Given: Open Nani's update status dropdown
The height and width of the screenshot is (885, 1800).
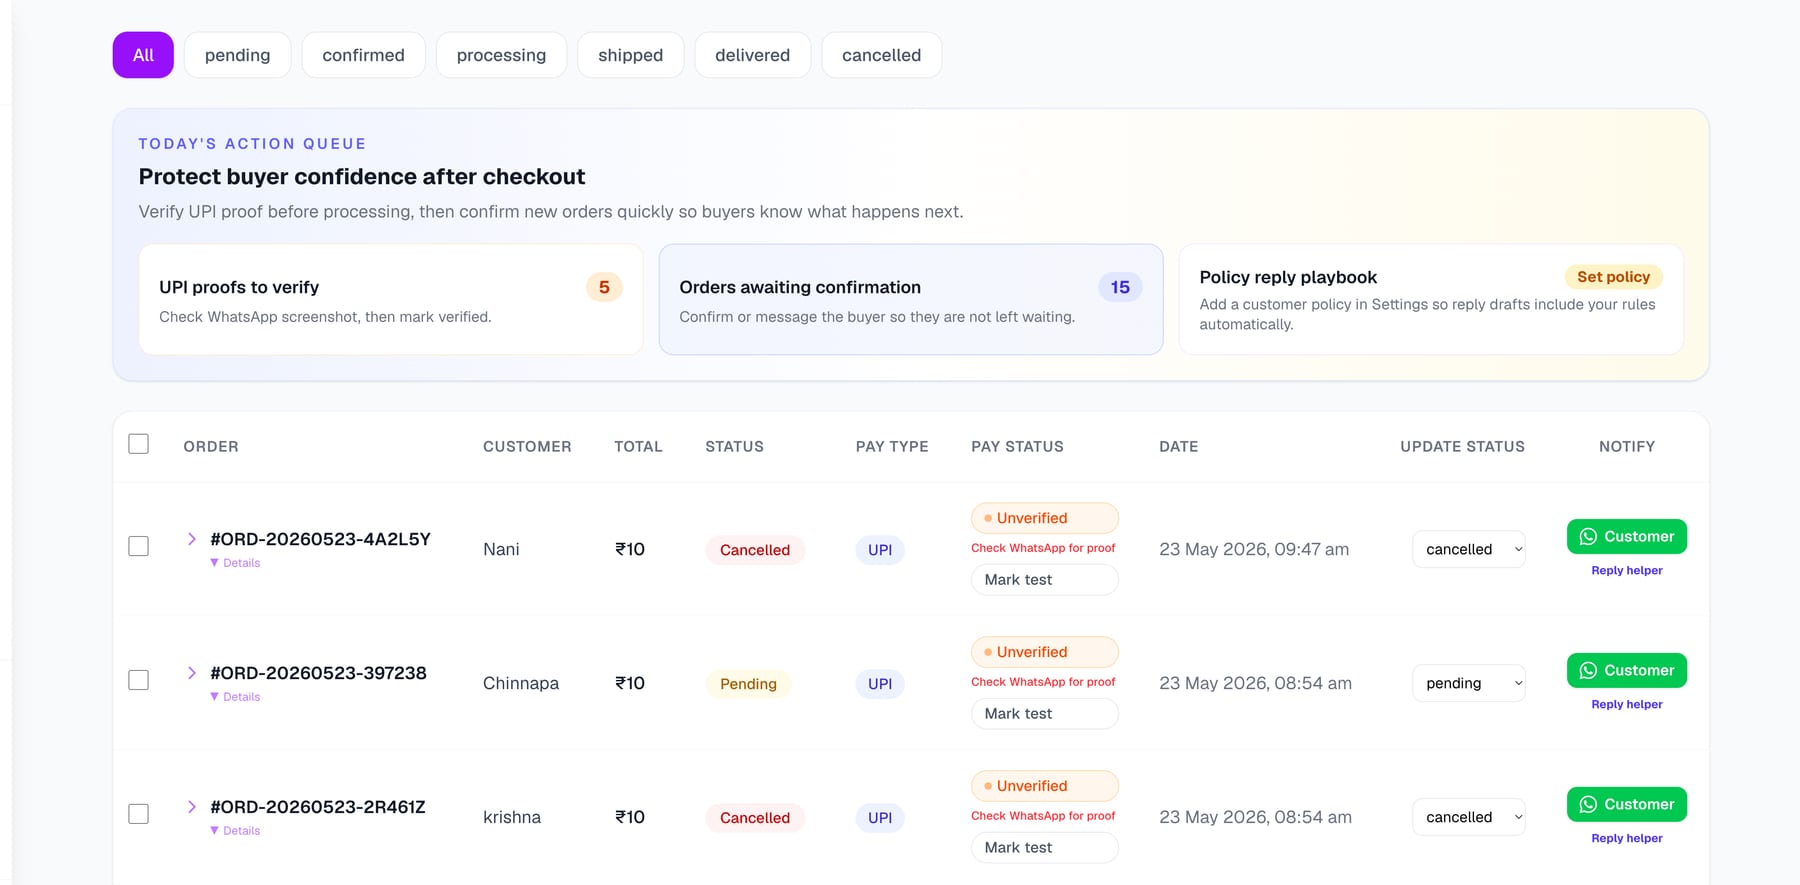Looking at the screenshot, I should tap(1469, 549).
